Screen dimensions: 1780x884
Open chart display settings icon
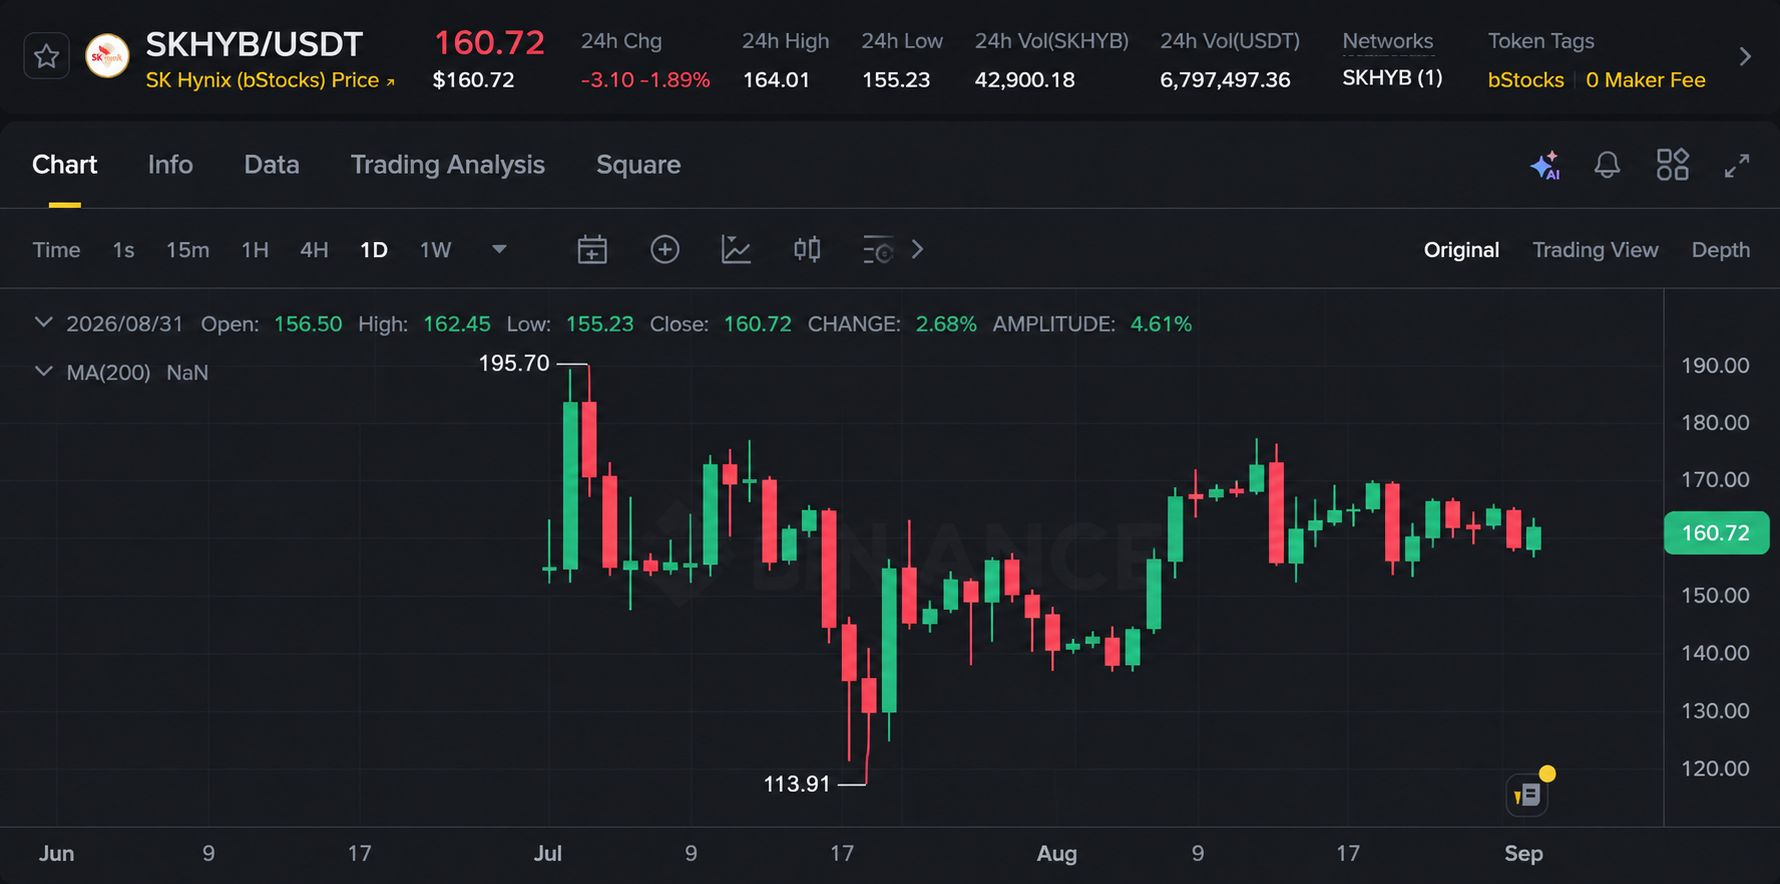pos(878,250)
